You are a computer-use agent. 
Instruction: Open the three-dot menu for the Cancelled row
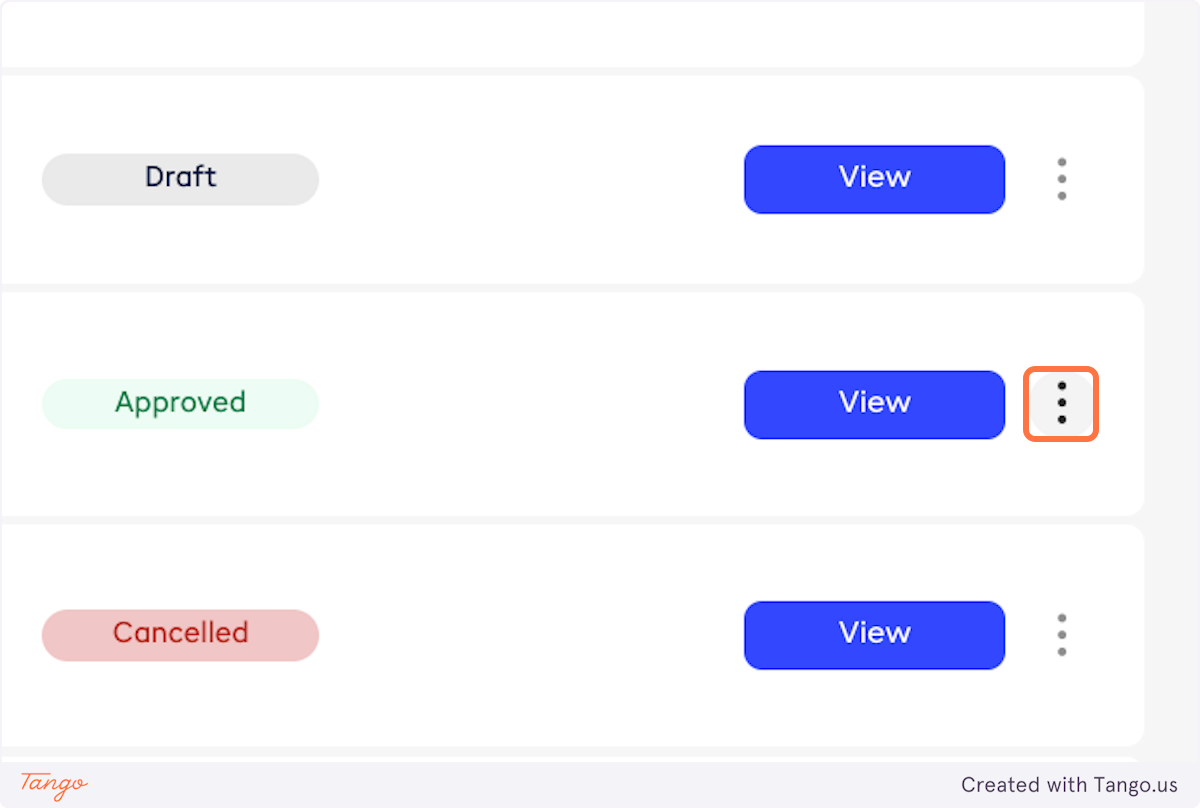1061,635
